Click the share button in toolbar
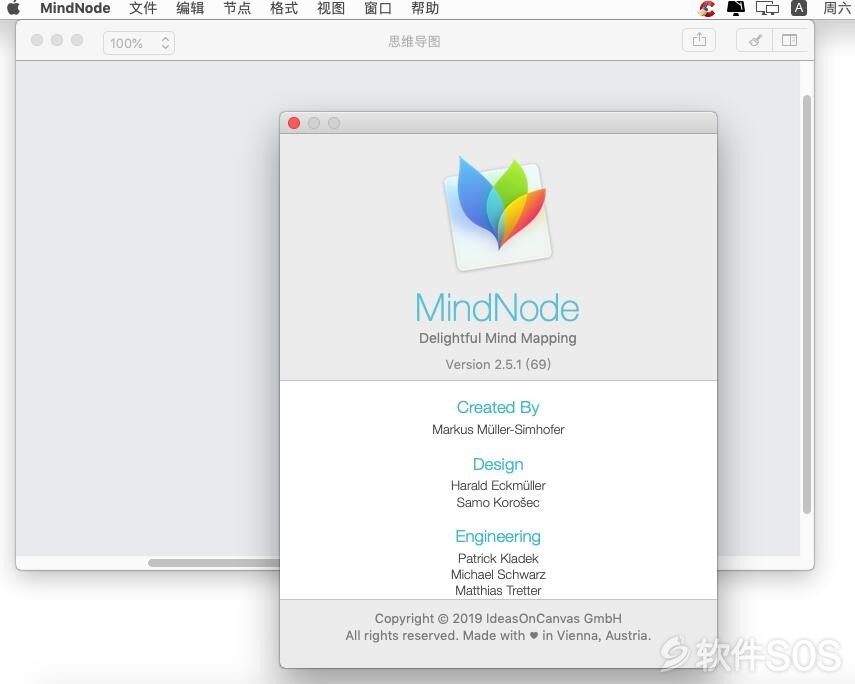855x684 pixels. (x=699, y=40)
